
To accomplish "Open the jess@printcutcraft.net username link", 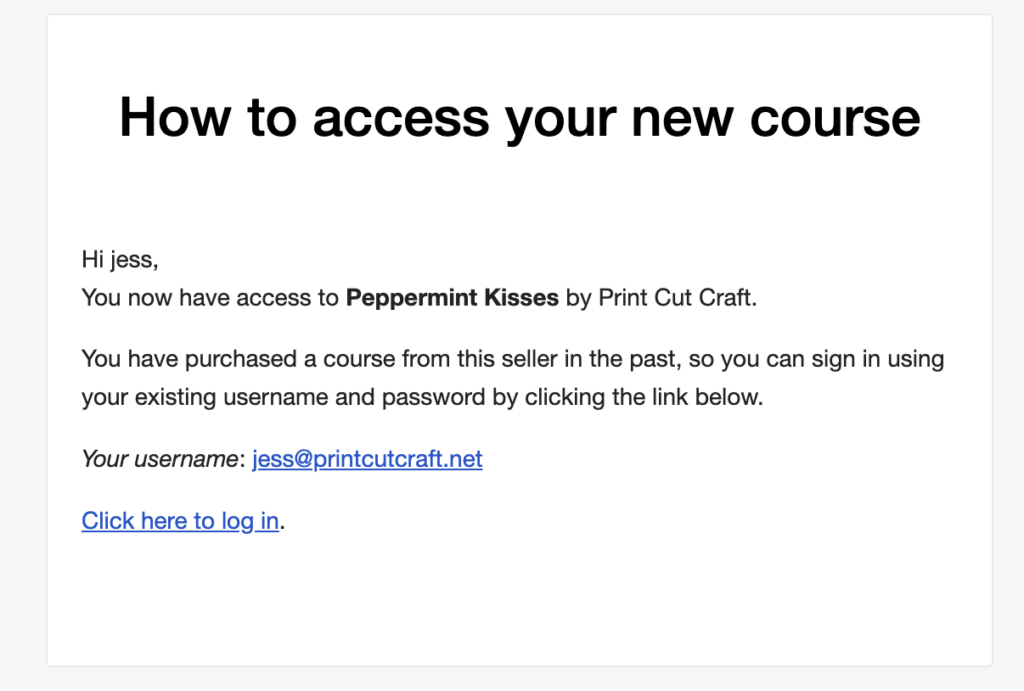I will click(x=367, y=458).
